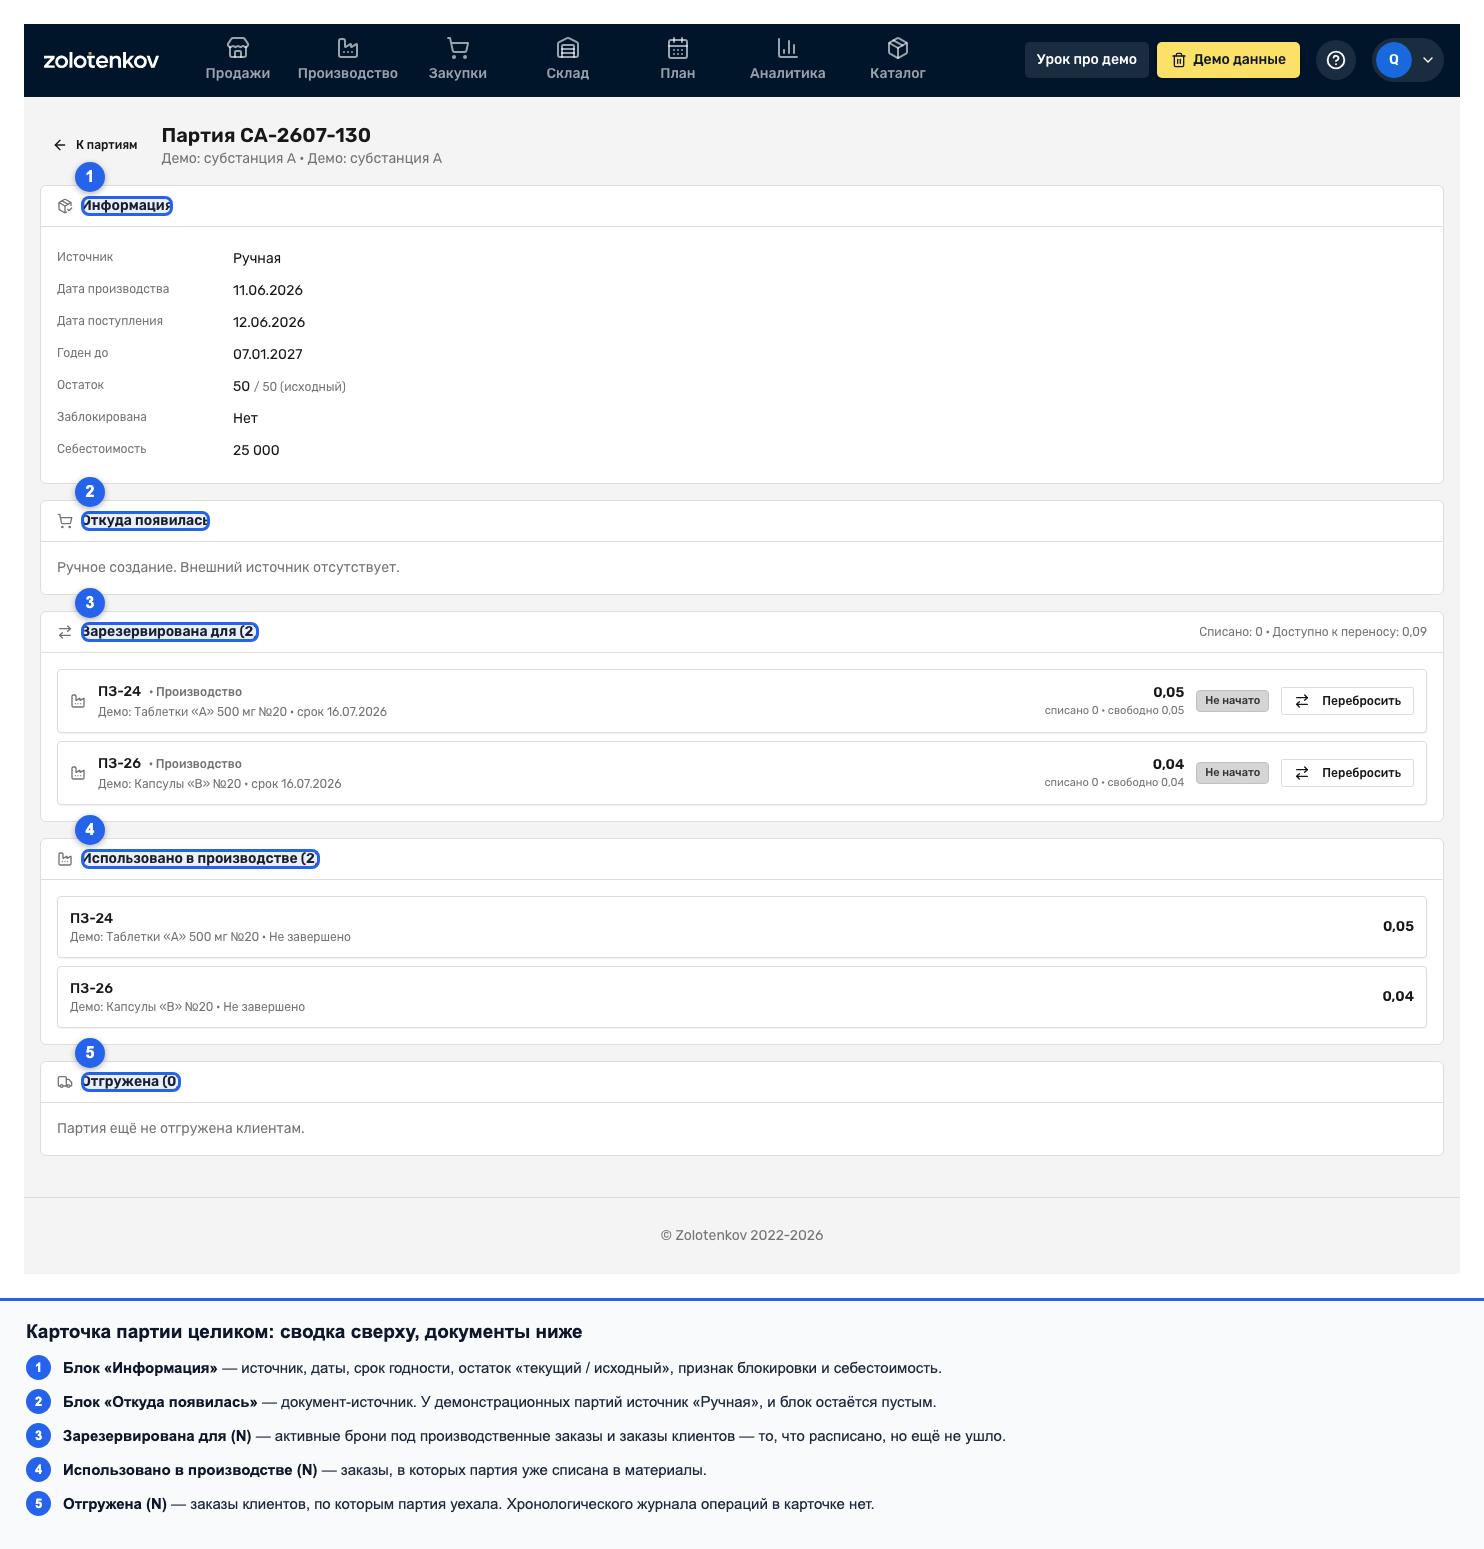Open the Закупки cart icon

click(x=458, y=48)
